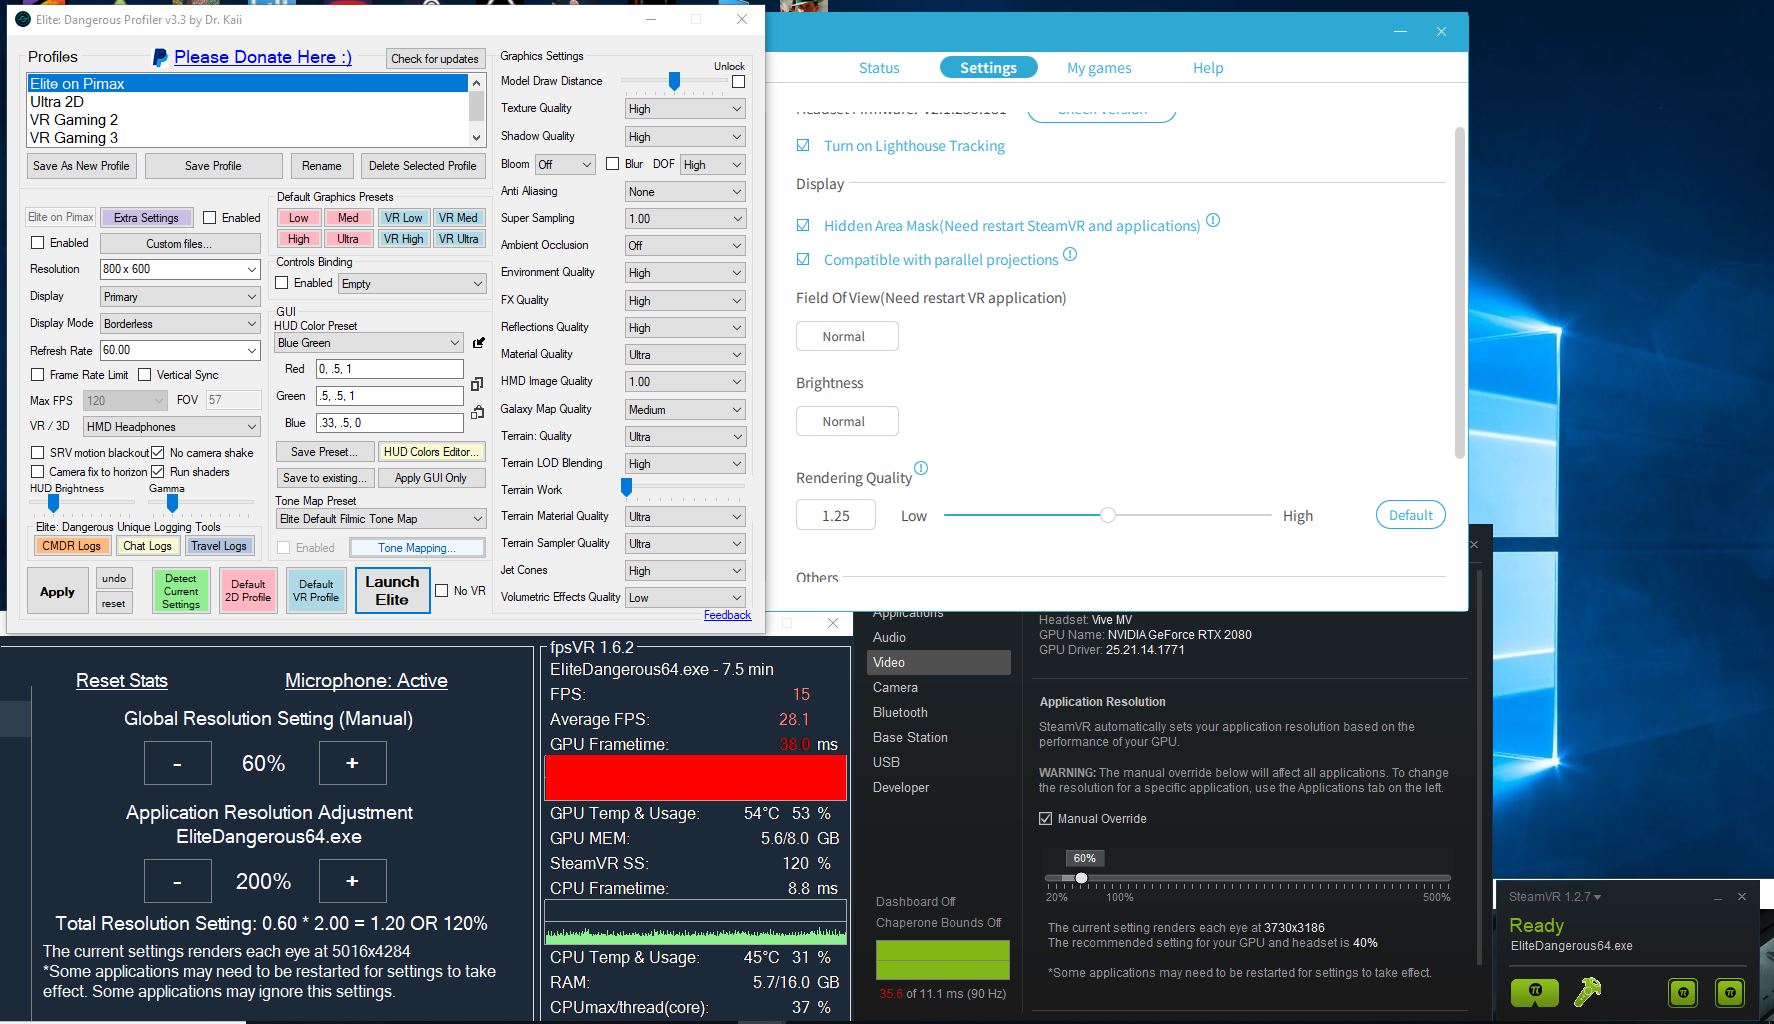Image resolution: width=1774 pixels, height=1024 pixels.
Task: Click the copy HUD colors icon
Action: pos(477,383)
